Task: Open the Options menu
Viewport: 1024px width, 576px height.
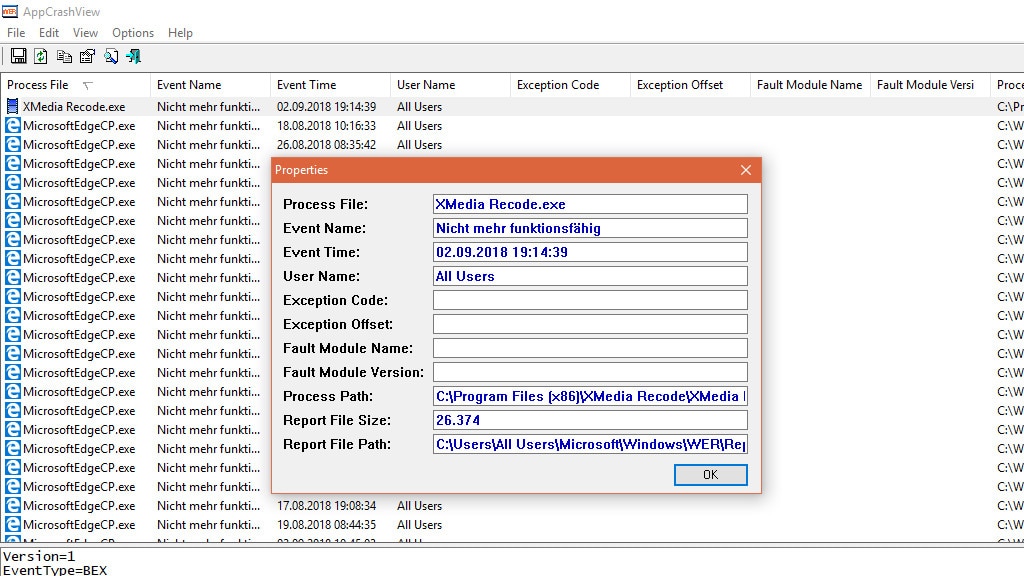Action: (x=132, y=32)
